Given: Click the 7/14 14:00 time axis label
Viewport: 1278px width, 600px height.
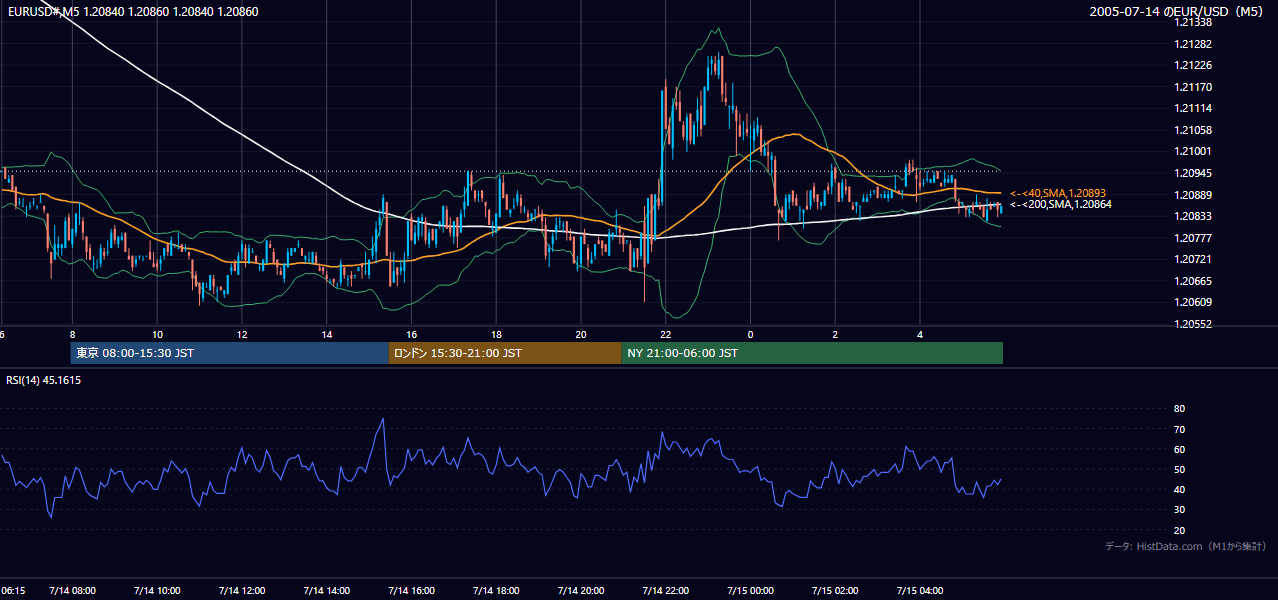Looking at the screenshot, I should (327, 591).
